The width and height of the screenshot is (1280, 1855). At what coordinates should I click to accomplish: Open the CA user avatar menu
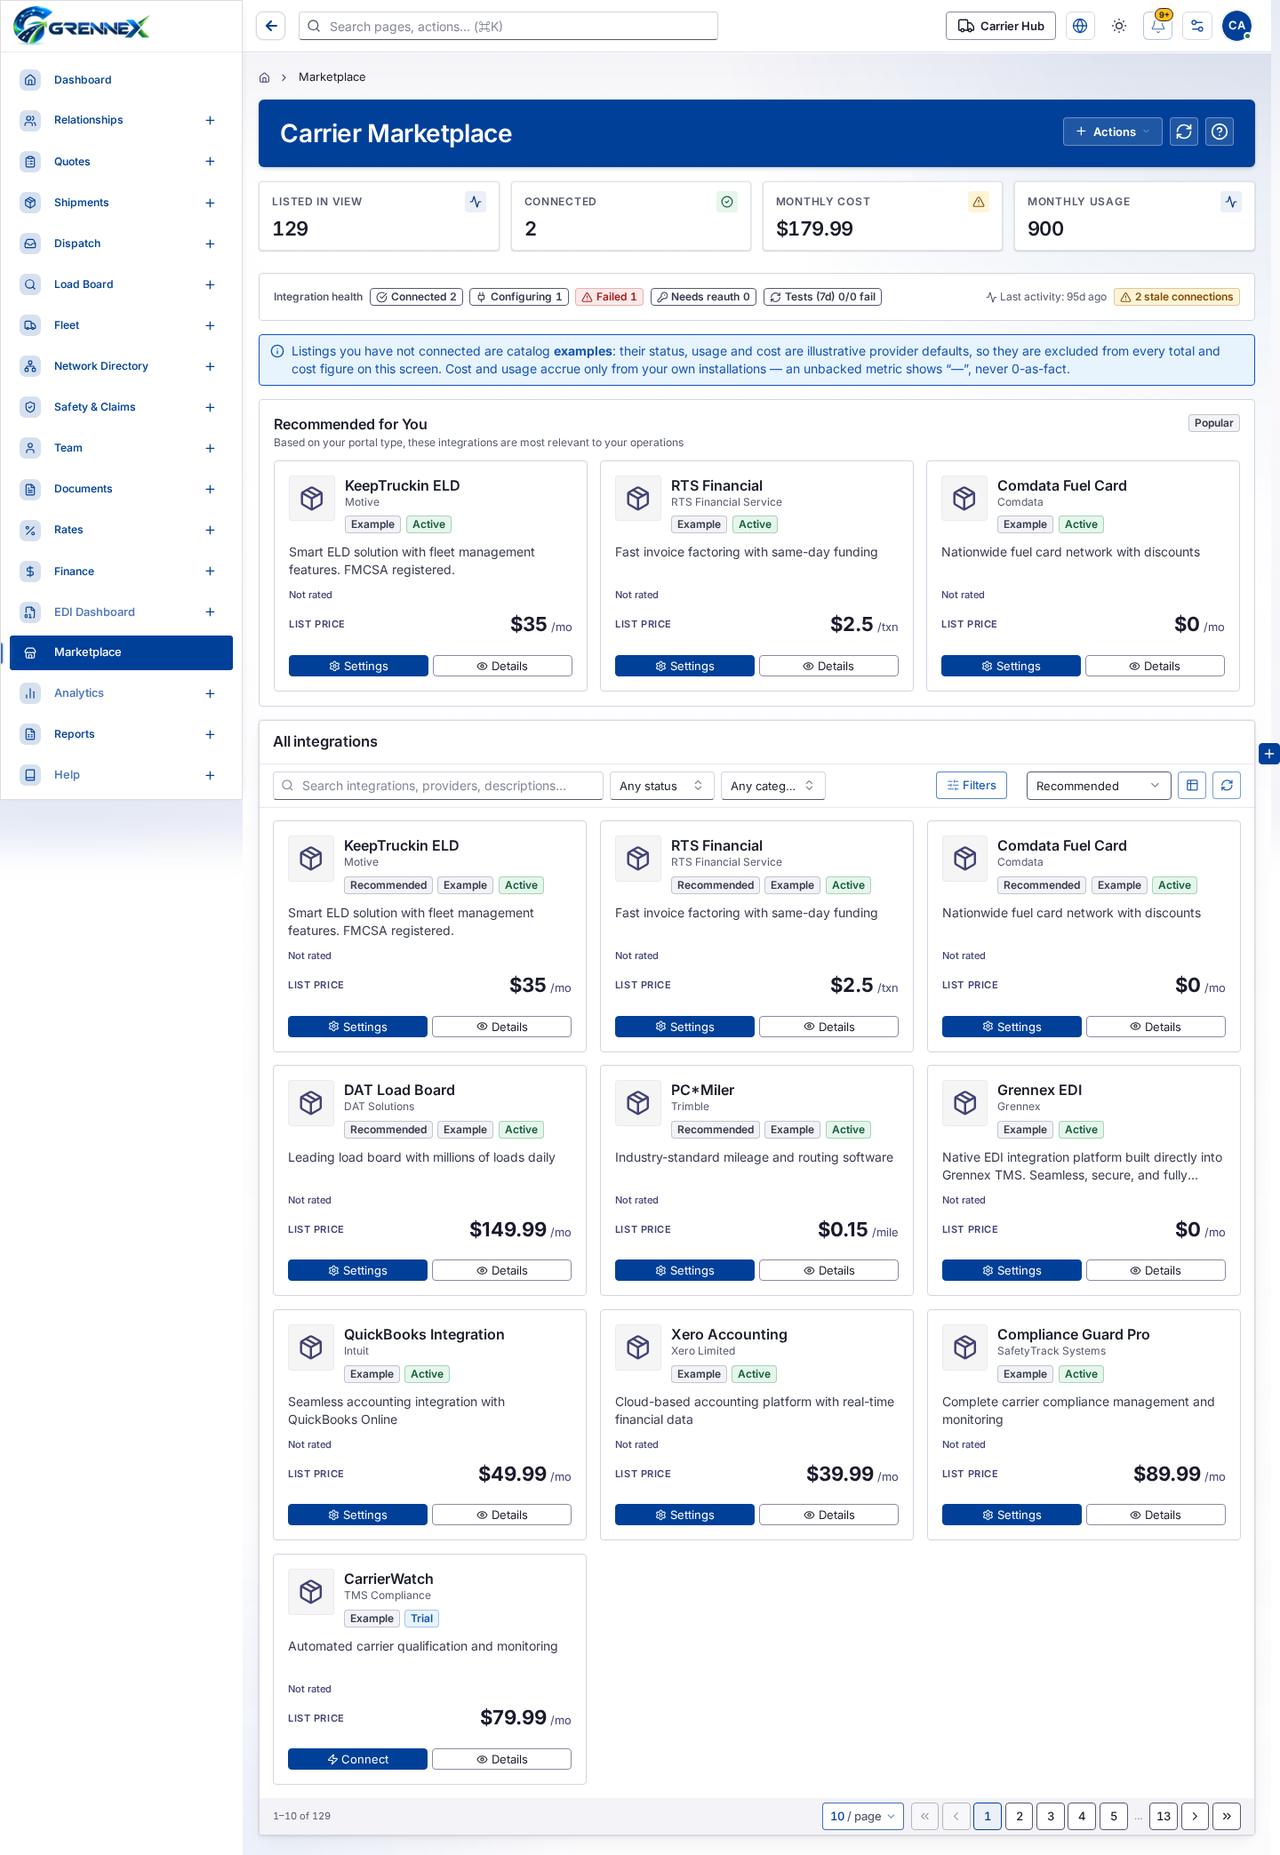point(1237,26)
